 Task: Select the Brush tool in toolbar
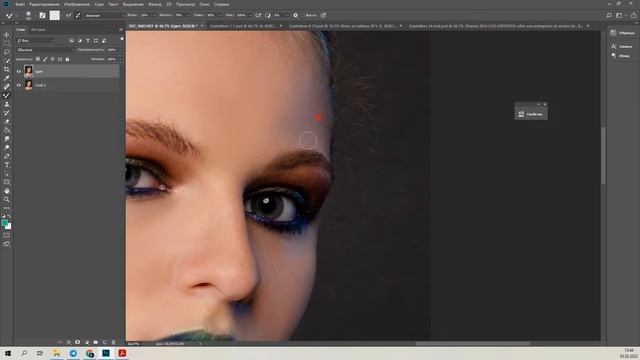tap(7, 95)
